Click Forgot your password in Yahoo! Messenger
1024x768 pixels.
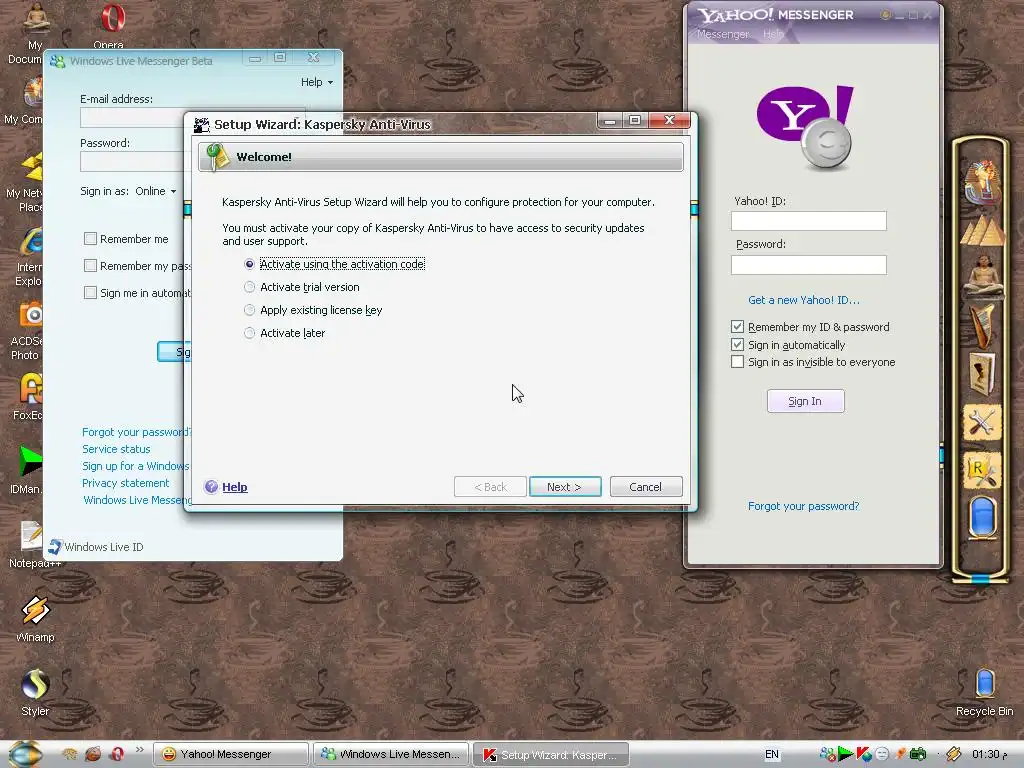click(x=803, y=506)
